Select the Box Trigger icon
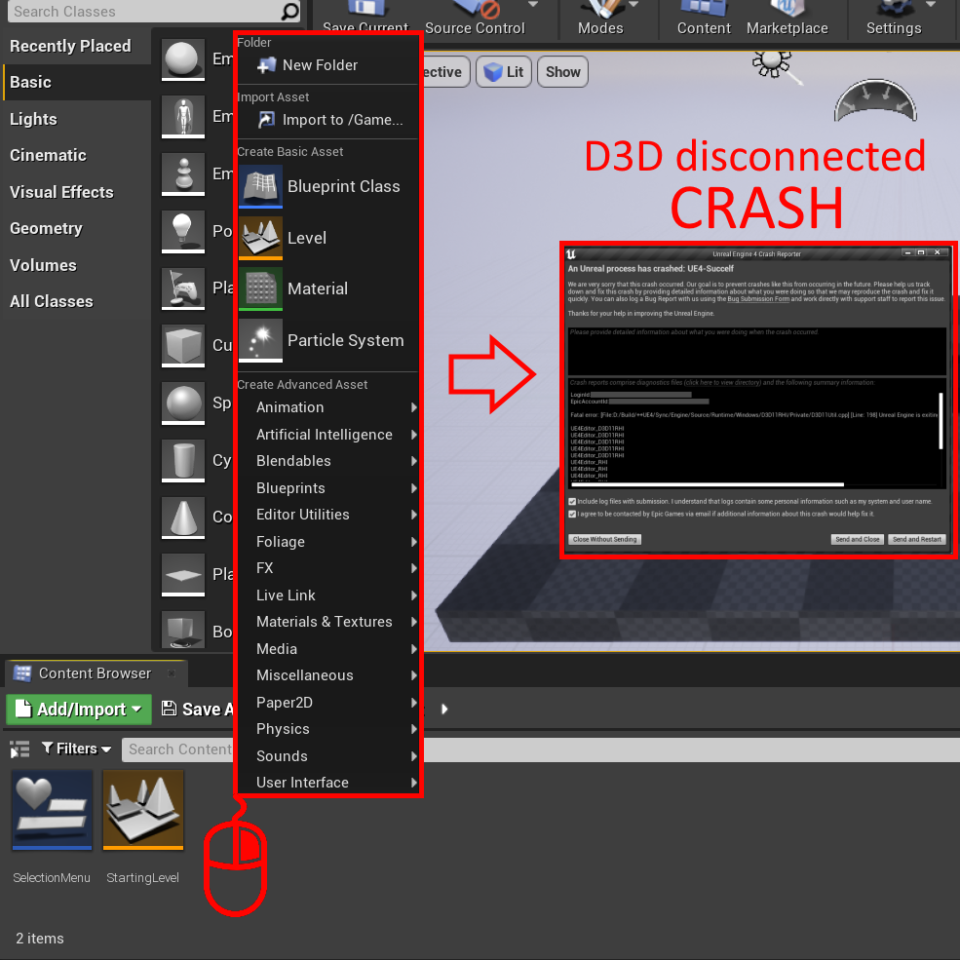This screenshot has width=960, height=960. coord(183,629)
